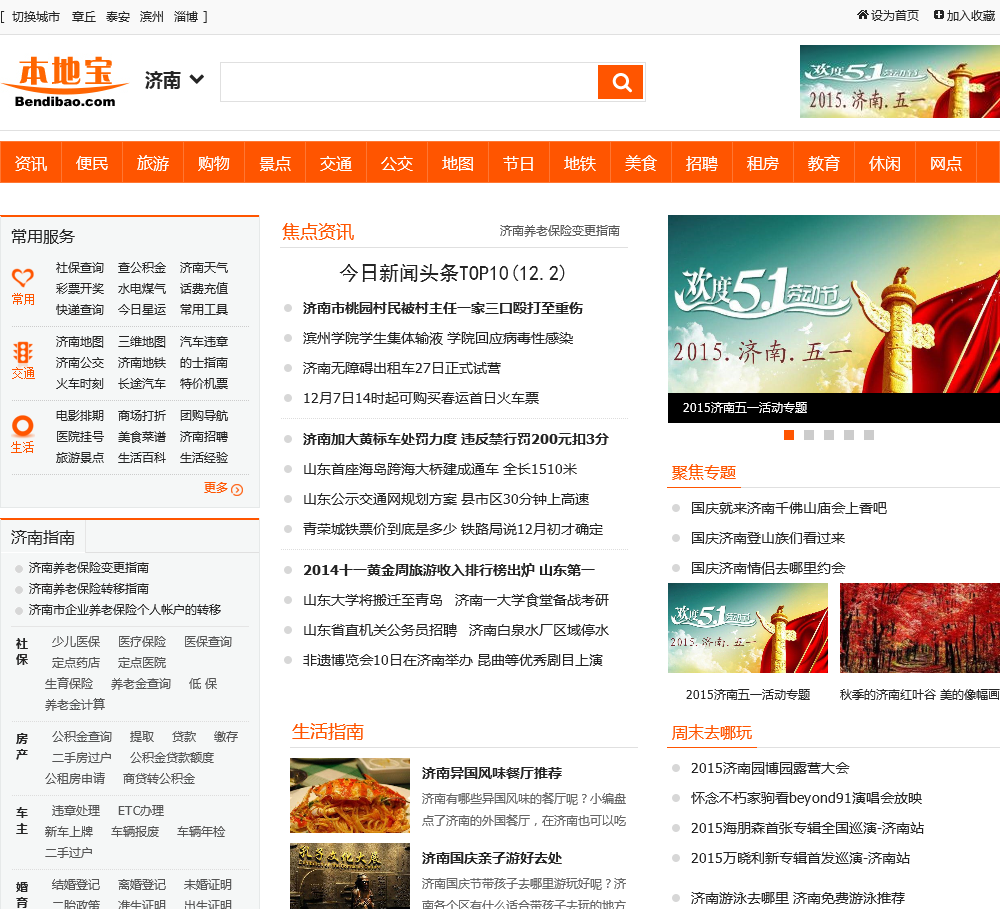Click the 医保查询 link
1000x909 pixels.
pyautogui.click(x=208, y=642)
